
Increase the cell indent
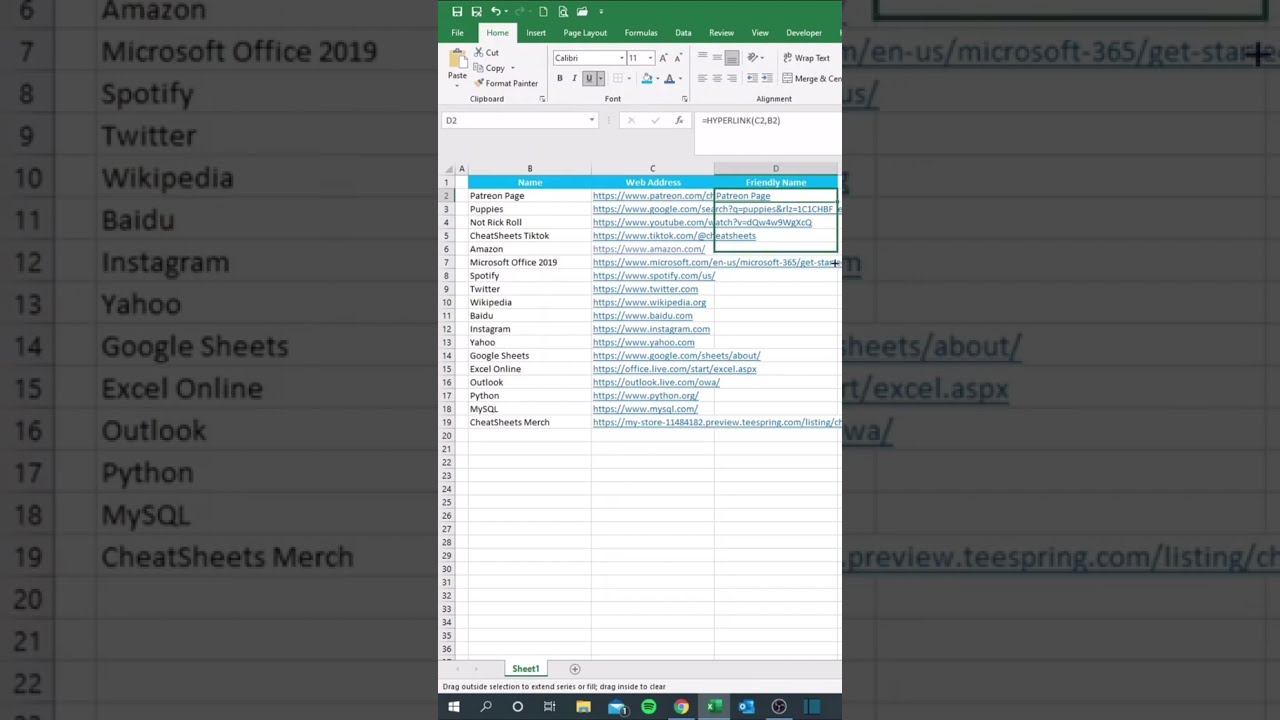tap(766, 79)
